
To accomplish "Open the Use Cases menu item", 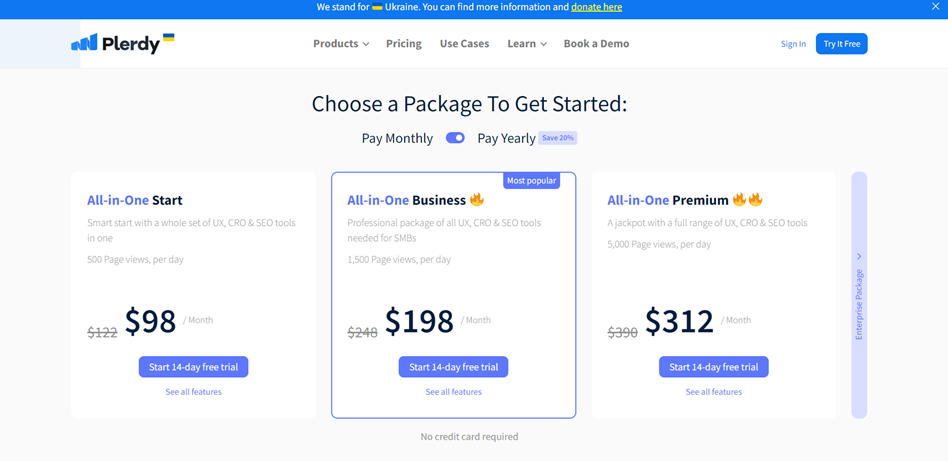I will coord(464,44).
